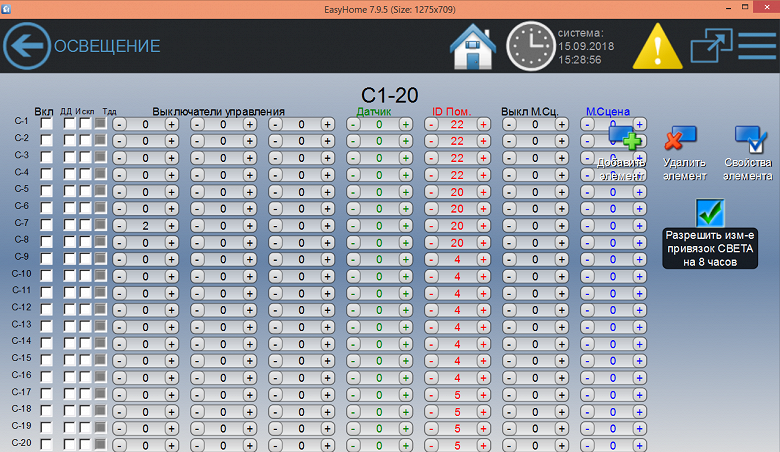
Task: Decrease Выкл М.Сц. value for C-15
Action: [509, 361]
